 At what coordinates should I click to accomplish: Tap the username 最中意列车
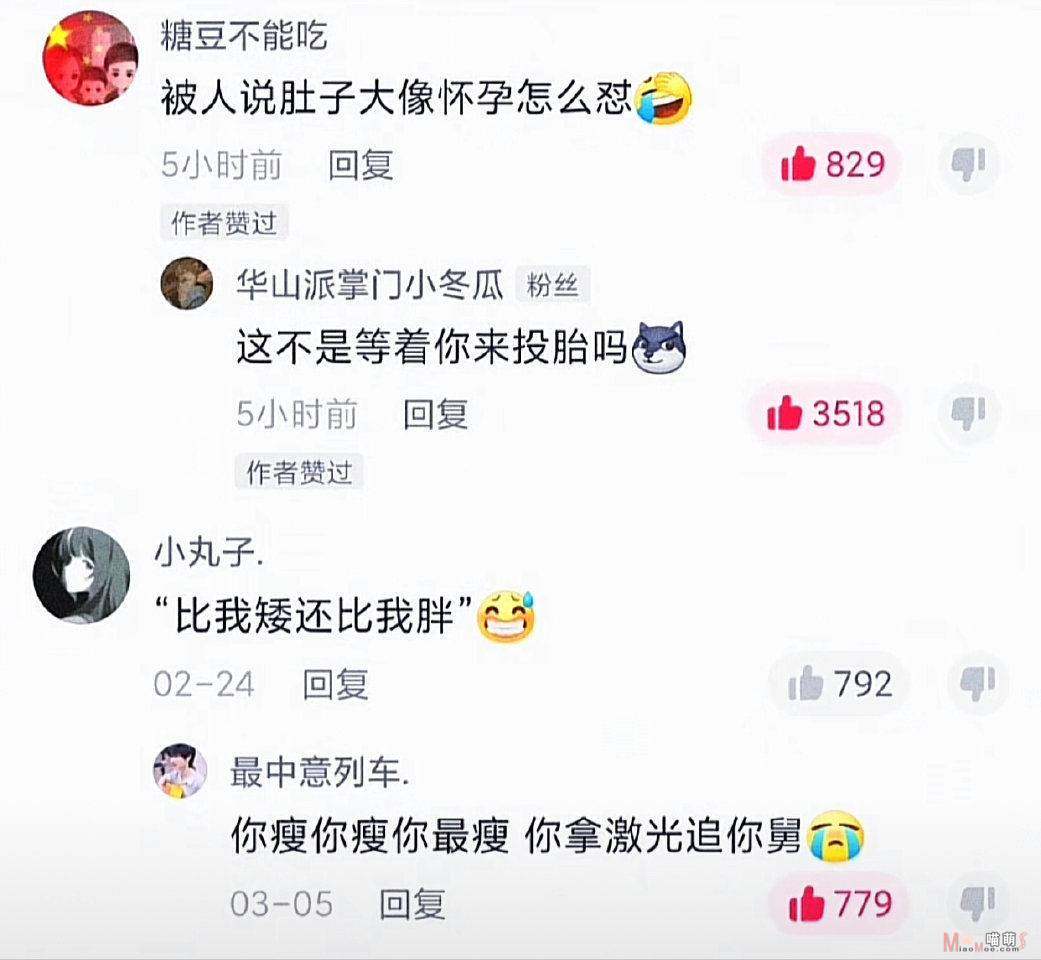(319, 772)
